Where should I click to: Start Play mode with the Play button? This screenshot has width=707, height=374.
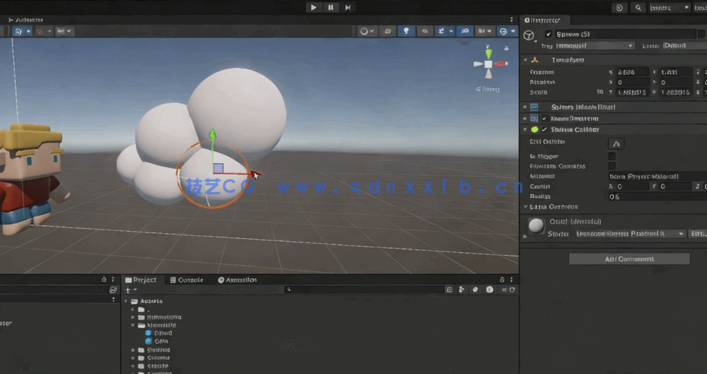tap(313, 7)
